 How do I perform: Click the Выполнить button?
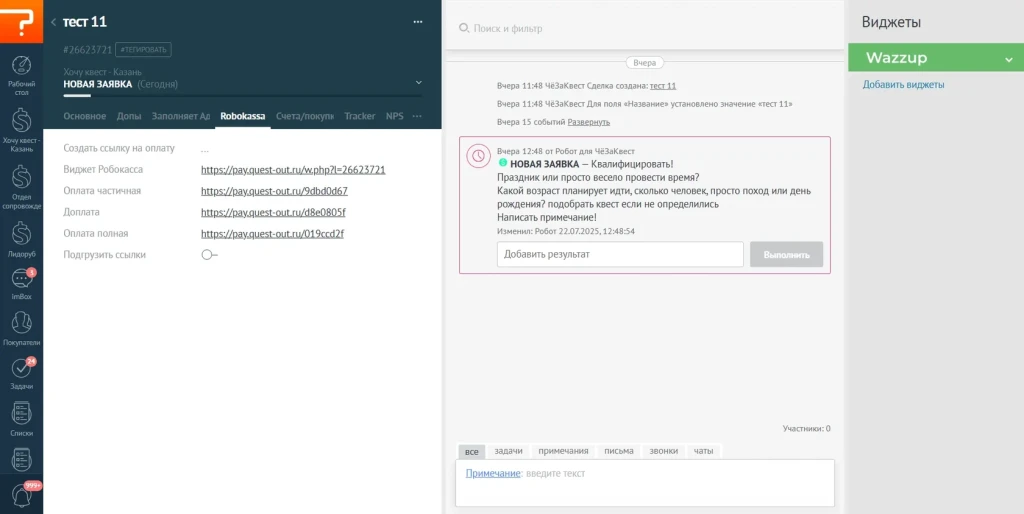786,255
